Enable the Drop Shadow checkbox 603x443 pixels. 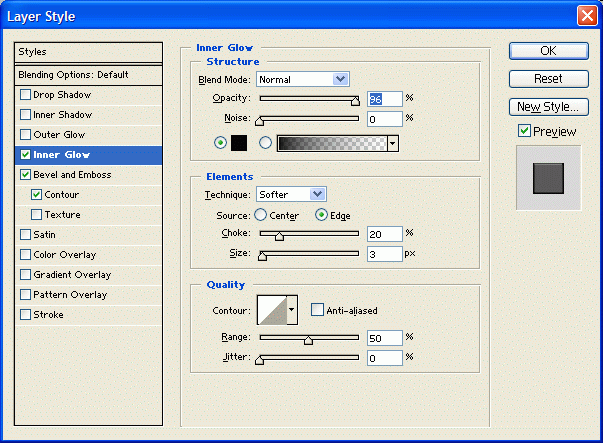(25, 95)
